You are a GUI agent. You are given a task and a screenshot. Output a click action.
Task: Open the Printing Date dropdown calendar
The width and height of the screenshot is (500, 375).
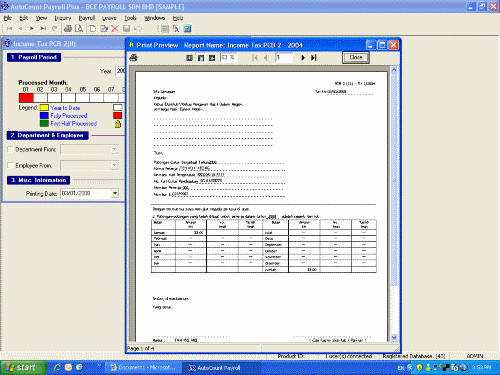click(115, 193)
